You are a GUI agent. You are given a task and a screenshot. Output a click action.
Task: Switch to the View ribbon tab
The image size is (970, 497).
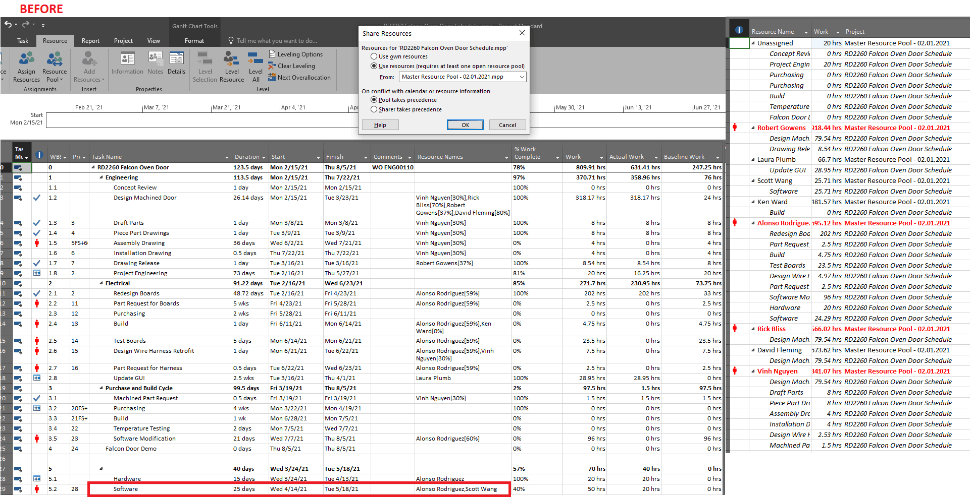coord(153,41)
